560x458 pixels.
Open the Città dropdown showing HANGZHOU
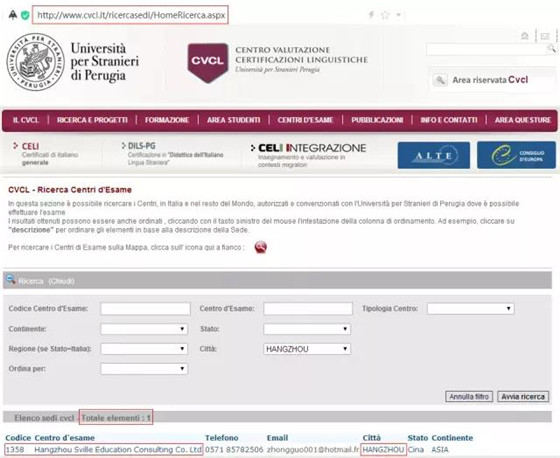[307, 349]
